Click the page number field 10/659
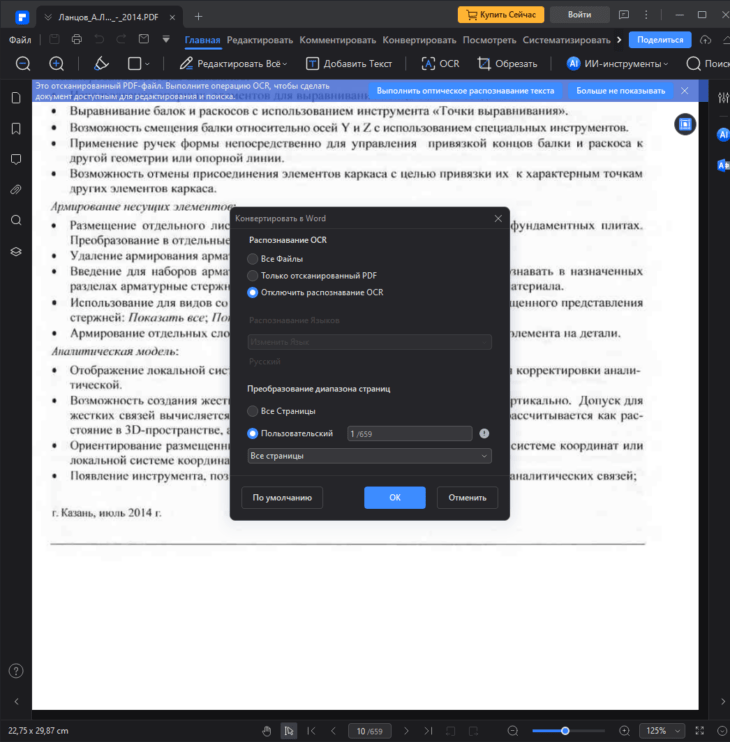Image resolution: width=730 pixels, height=742 pixels. coord(369,731)
